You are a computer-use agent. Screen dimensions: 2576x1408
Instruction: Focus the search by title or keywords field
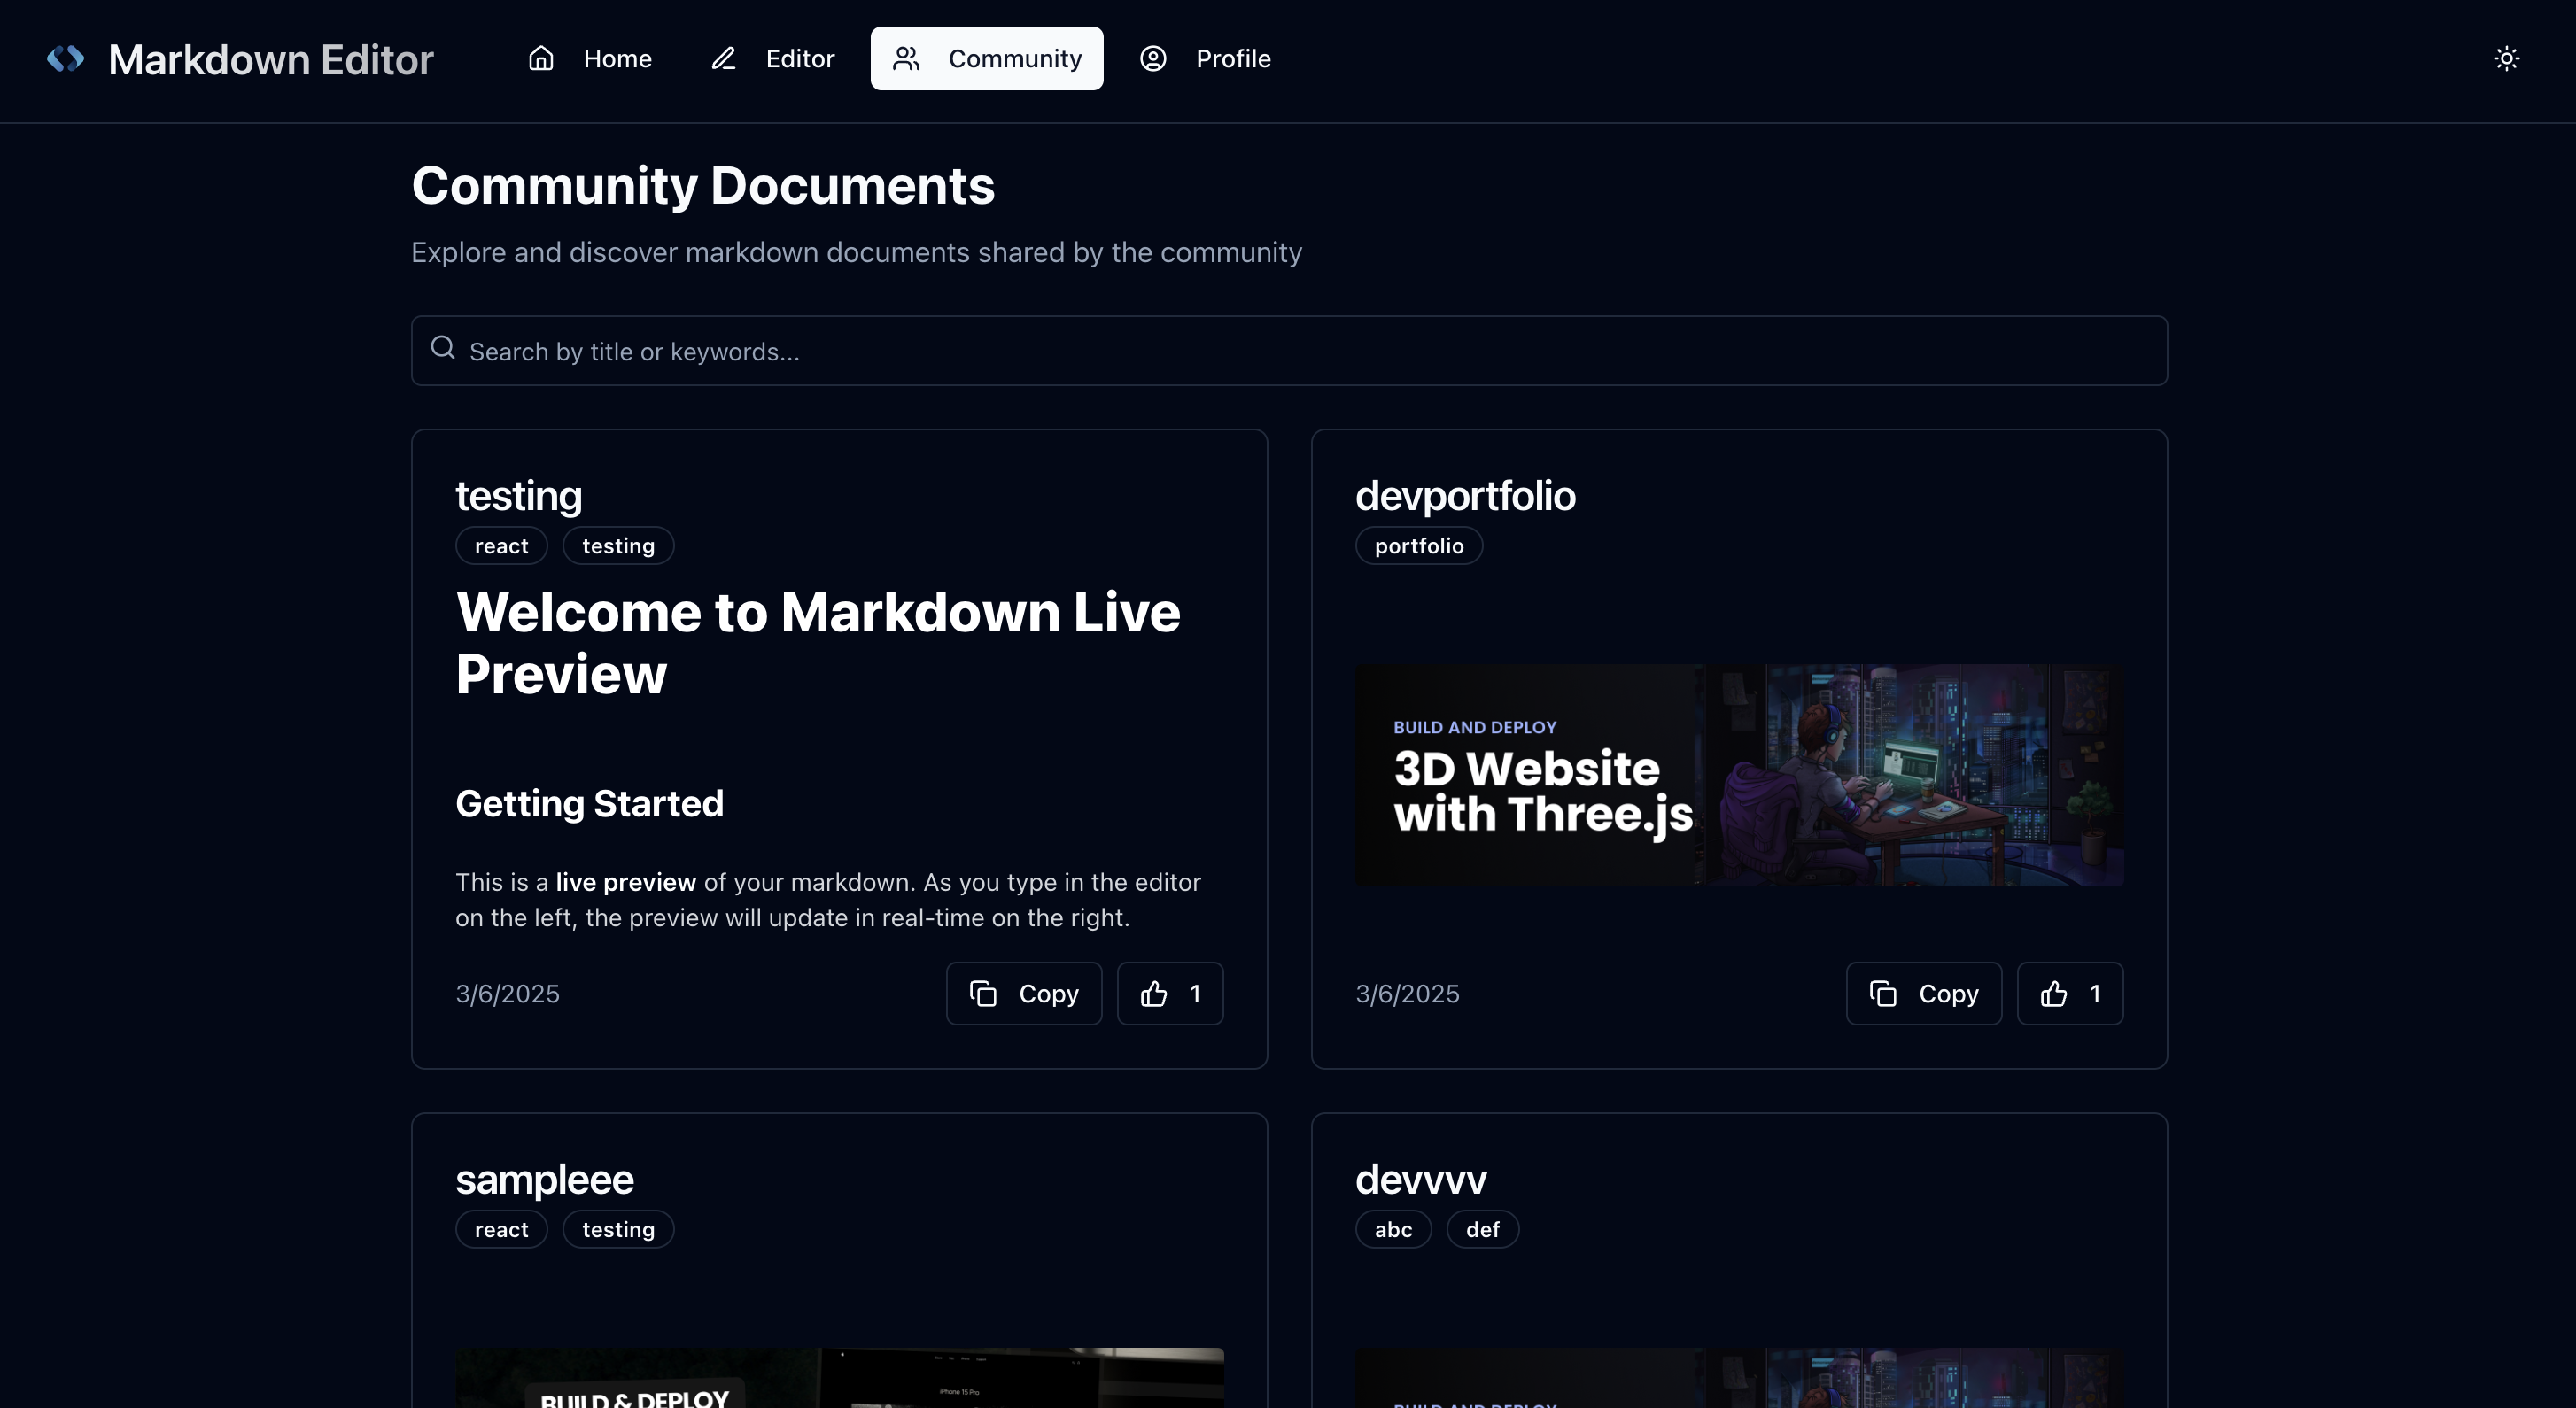(x=1289, y=351)
